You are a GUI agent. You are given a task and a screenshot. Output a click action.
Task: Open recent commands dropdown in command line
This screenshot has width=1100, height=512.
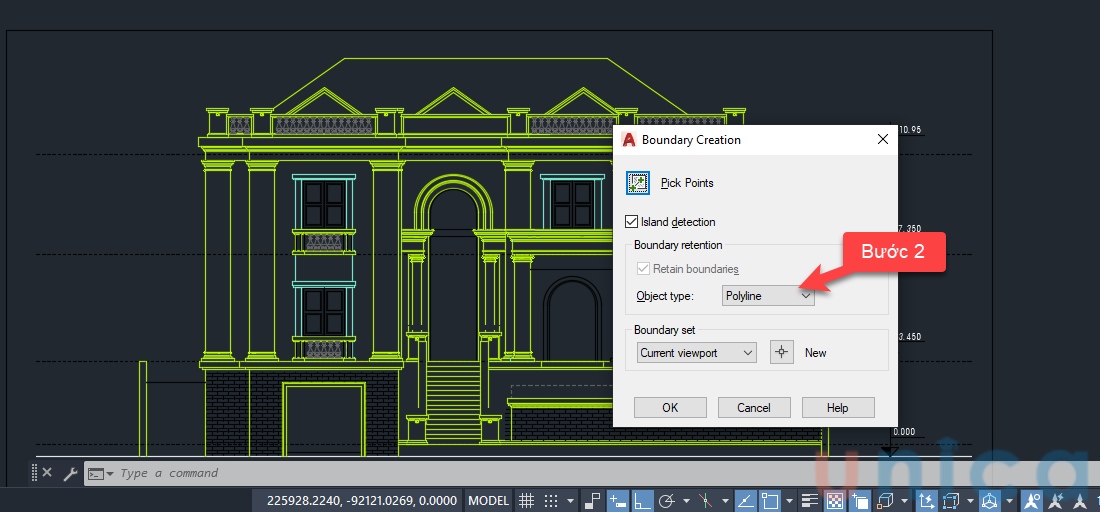pyautogui.click(x=101, y=474)
